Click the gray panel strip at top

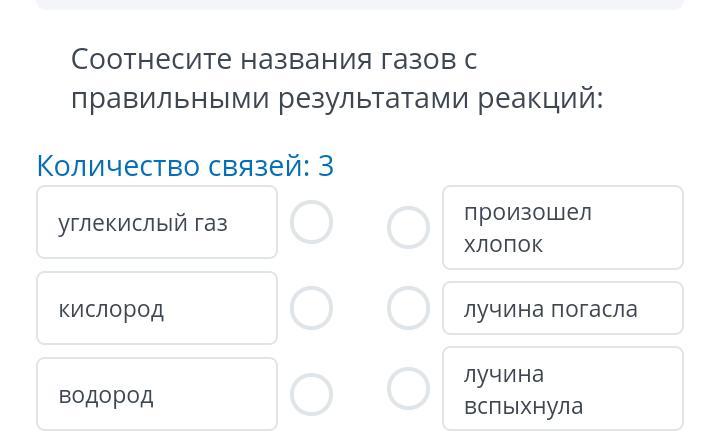tap(360, 4)
